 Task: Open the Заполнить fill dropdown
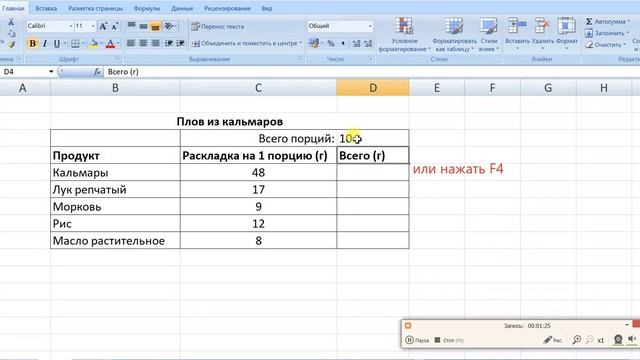pyautogui.click(x=608, y=33)
